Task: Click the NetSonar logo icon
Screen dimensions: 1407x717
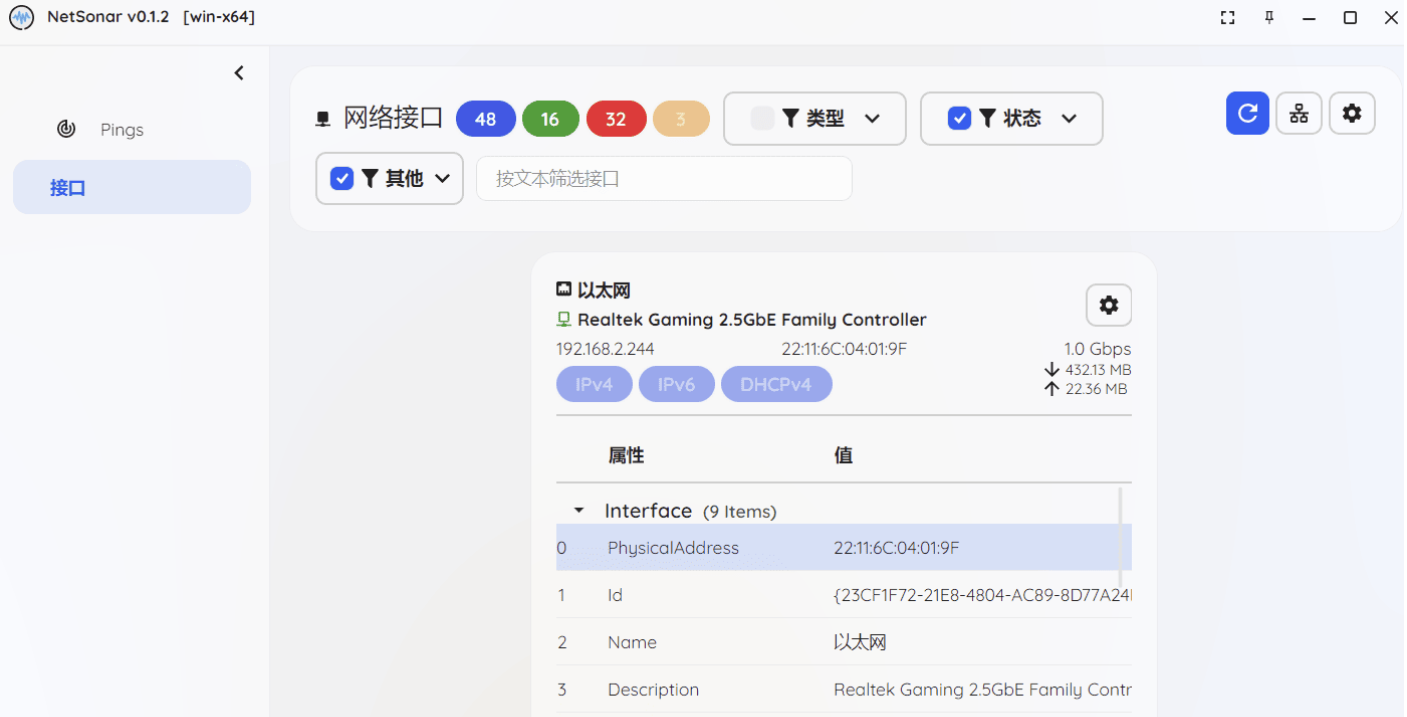Action: coord(21,17)
